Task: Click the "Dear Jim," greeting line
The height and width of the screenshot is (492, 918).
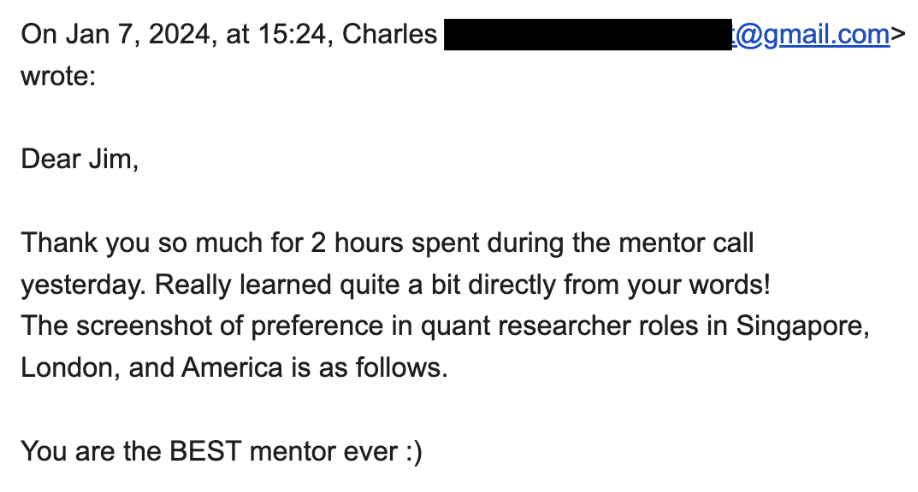Action: point(80,159)
